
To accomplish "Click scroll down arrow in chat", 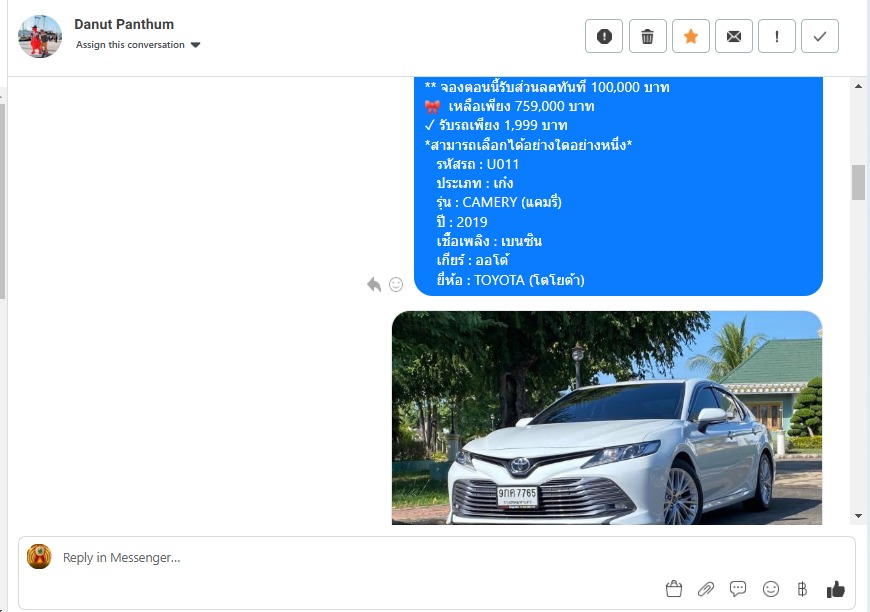I will click(x=858, y=516).
